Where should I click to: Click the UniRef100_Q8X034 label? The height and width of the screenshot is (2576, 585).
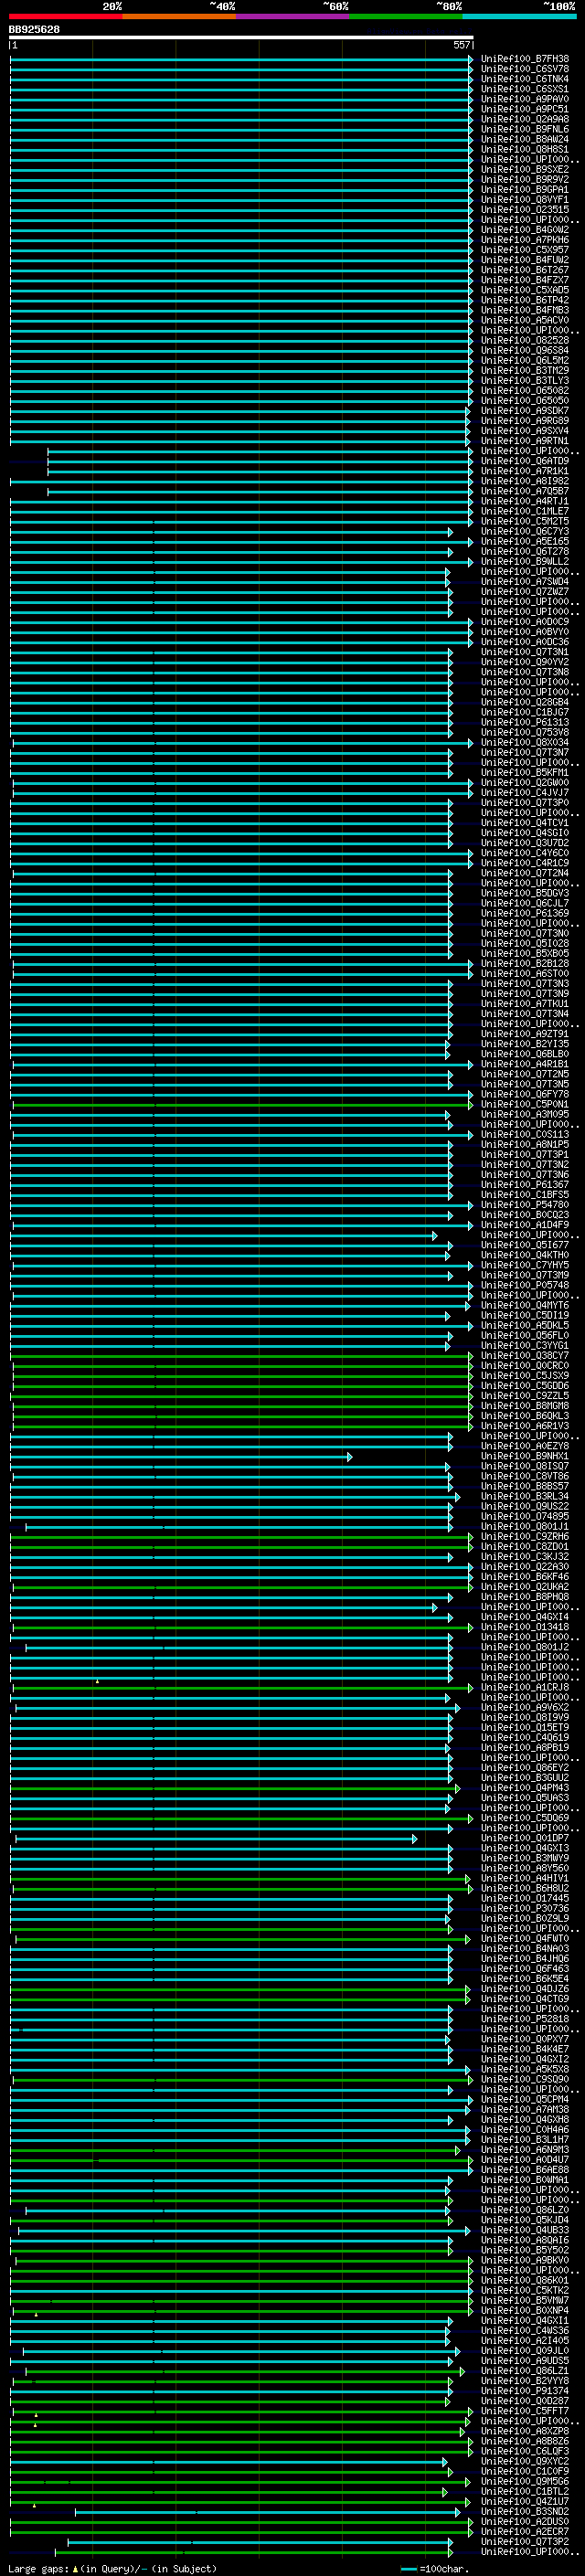tap(525, 742)
